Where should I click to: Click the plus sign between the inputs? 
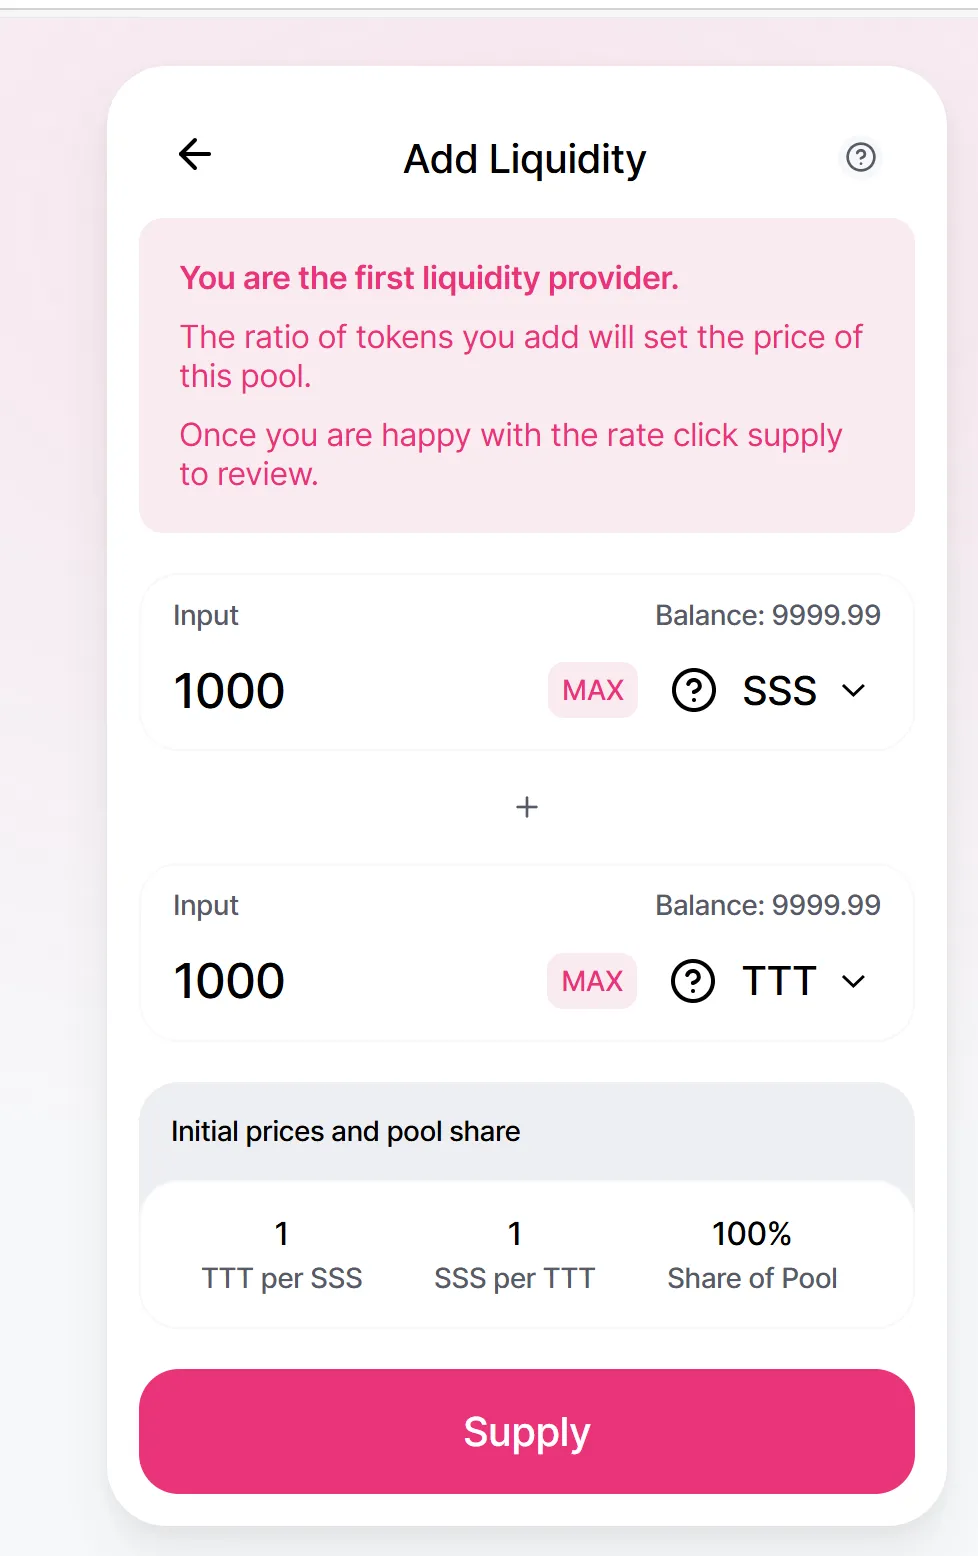pyautogui.click(x=527, y=807)
